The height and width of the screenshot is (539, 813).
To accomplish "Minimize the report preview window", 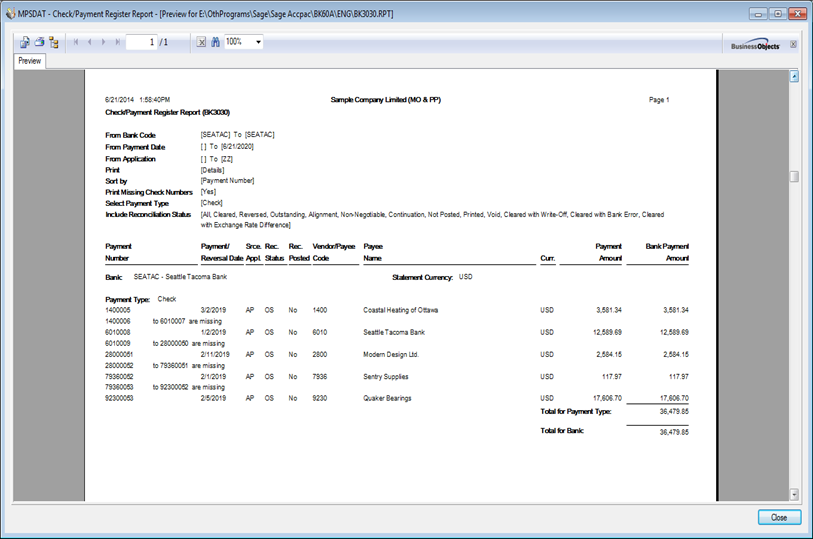I will [758, 14].
